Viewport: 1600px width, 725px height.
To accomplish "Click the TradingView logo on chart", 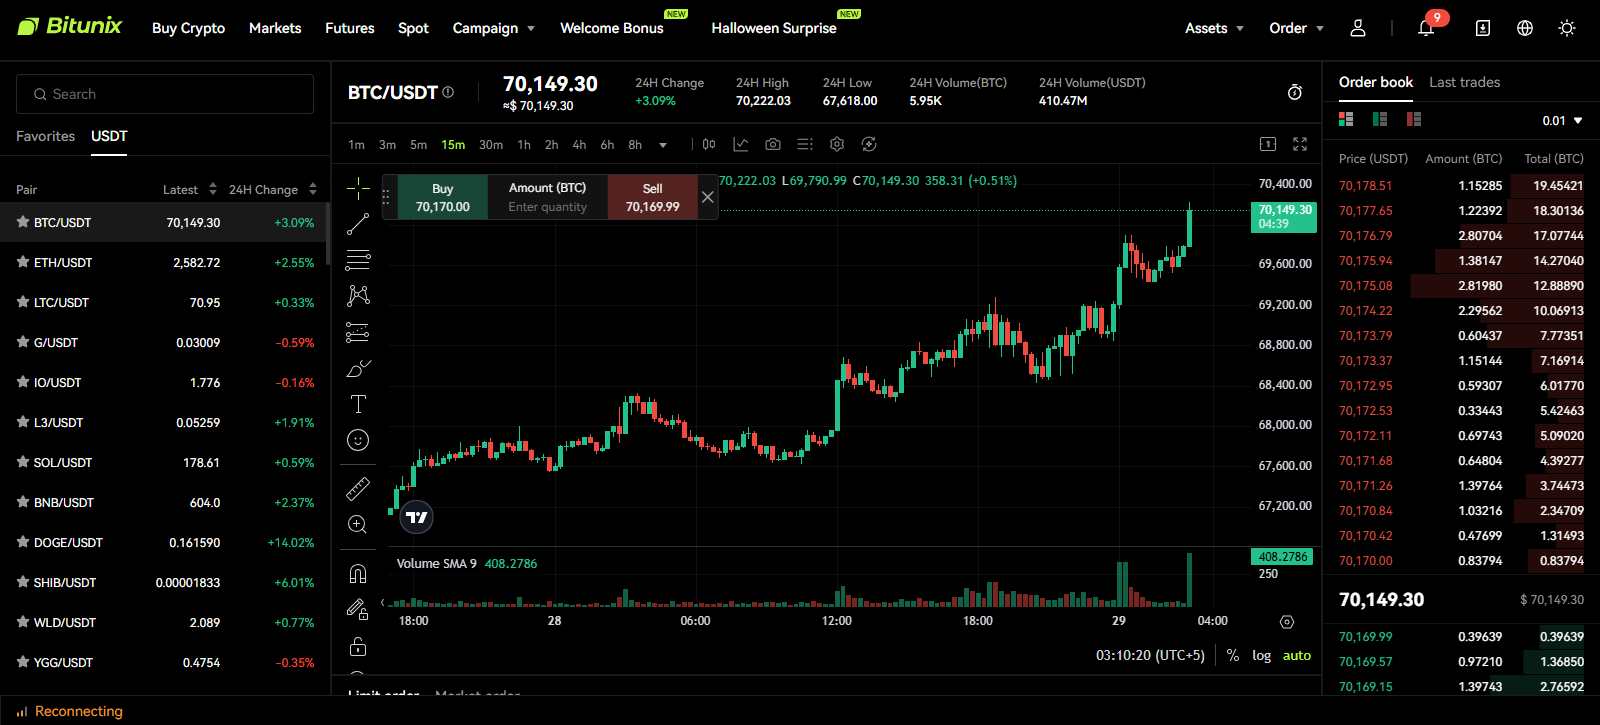I will 417,517.
